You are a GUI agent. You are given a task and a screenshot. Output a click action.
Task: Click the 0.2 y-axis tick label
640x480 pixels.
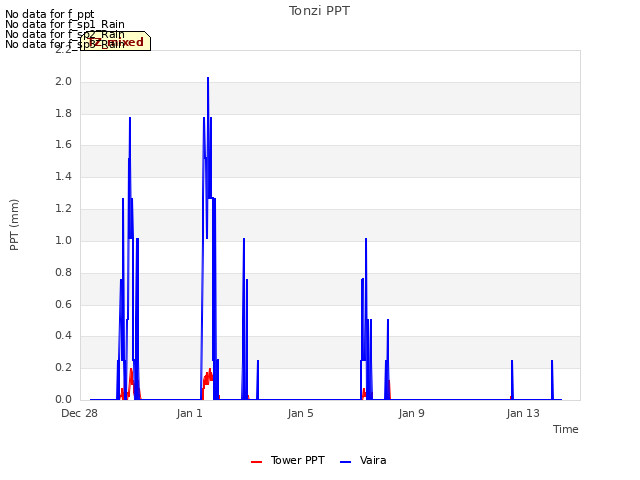coord(63,367)
